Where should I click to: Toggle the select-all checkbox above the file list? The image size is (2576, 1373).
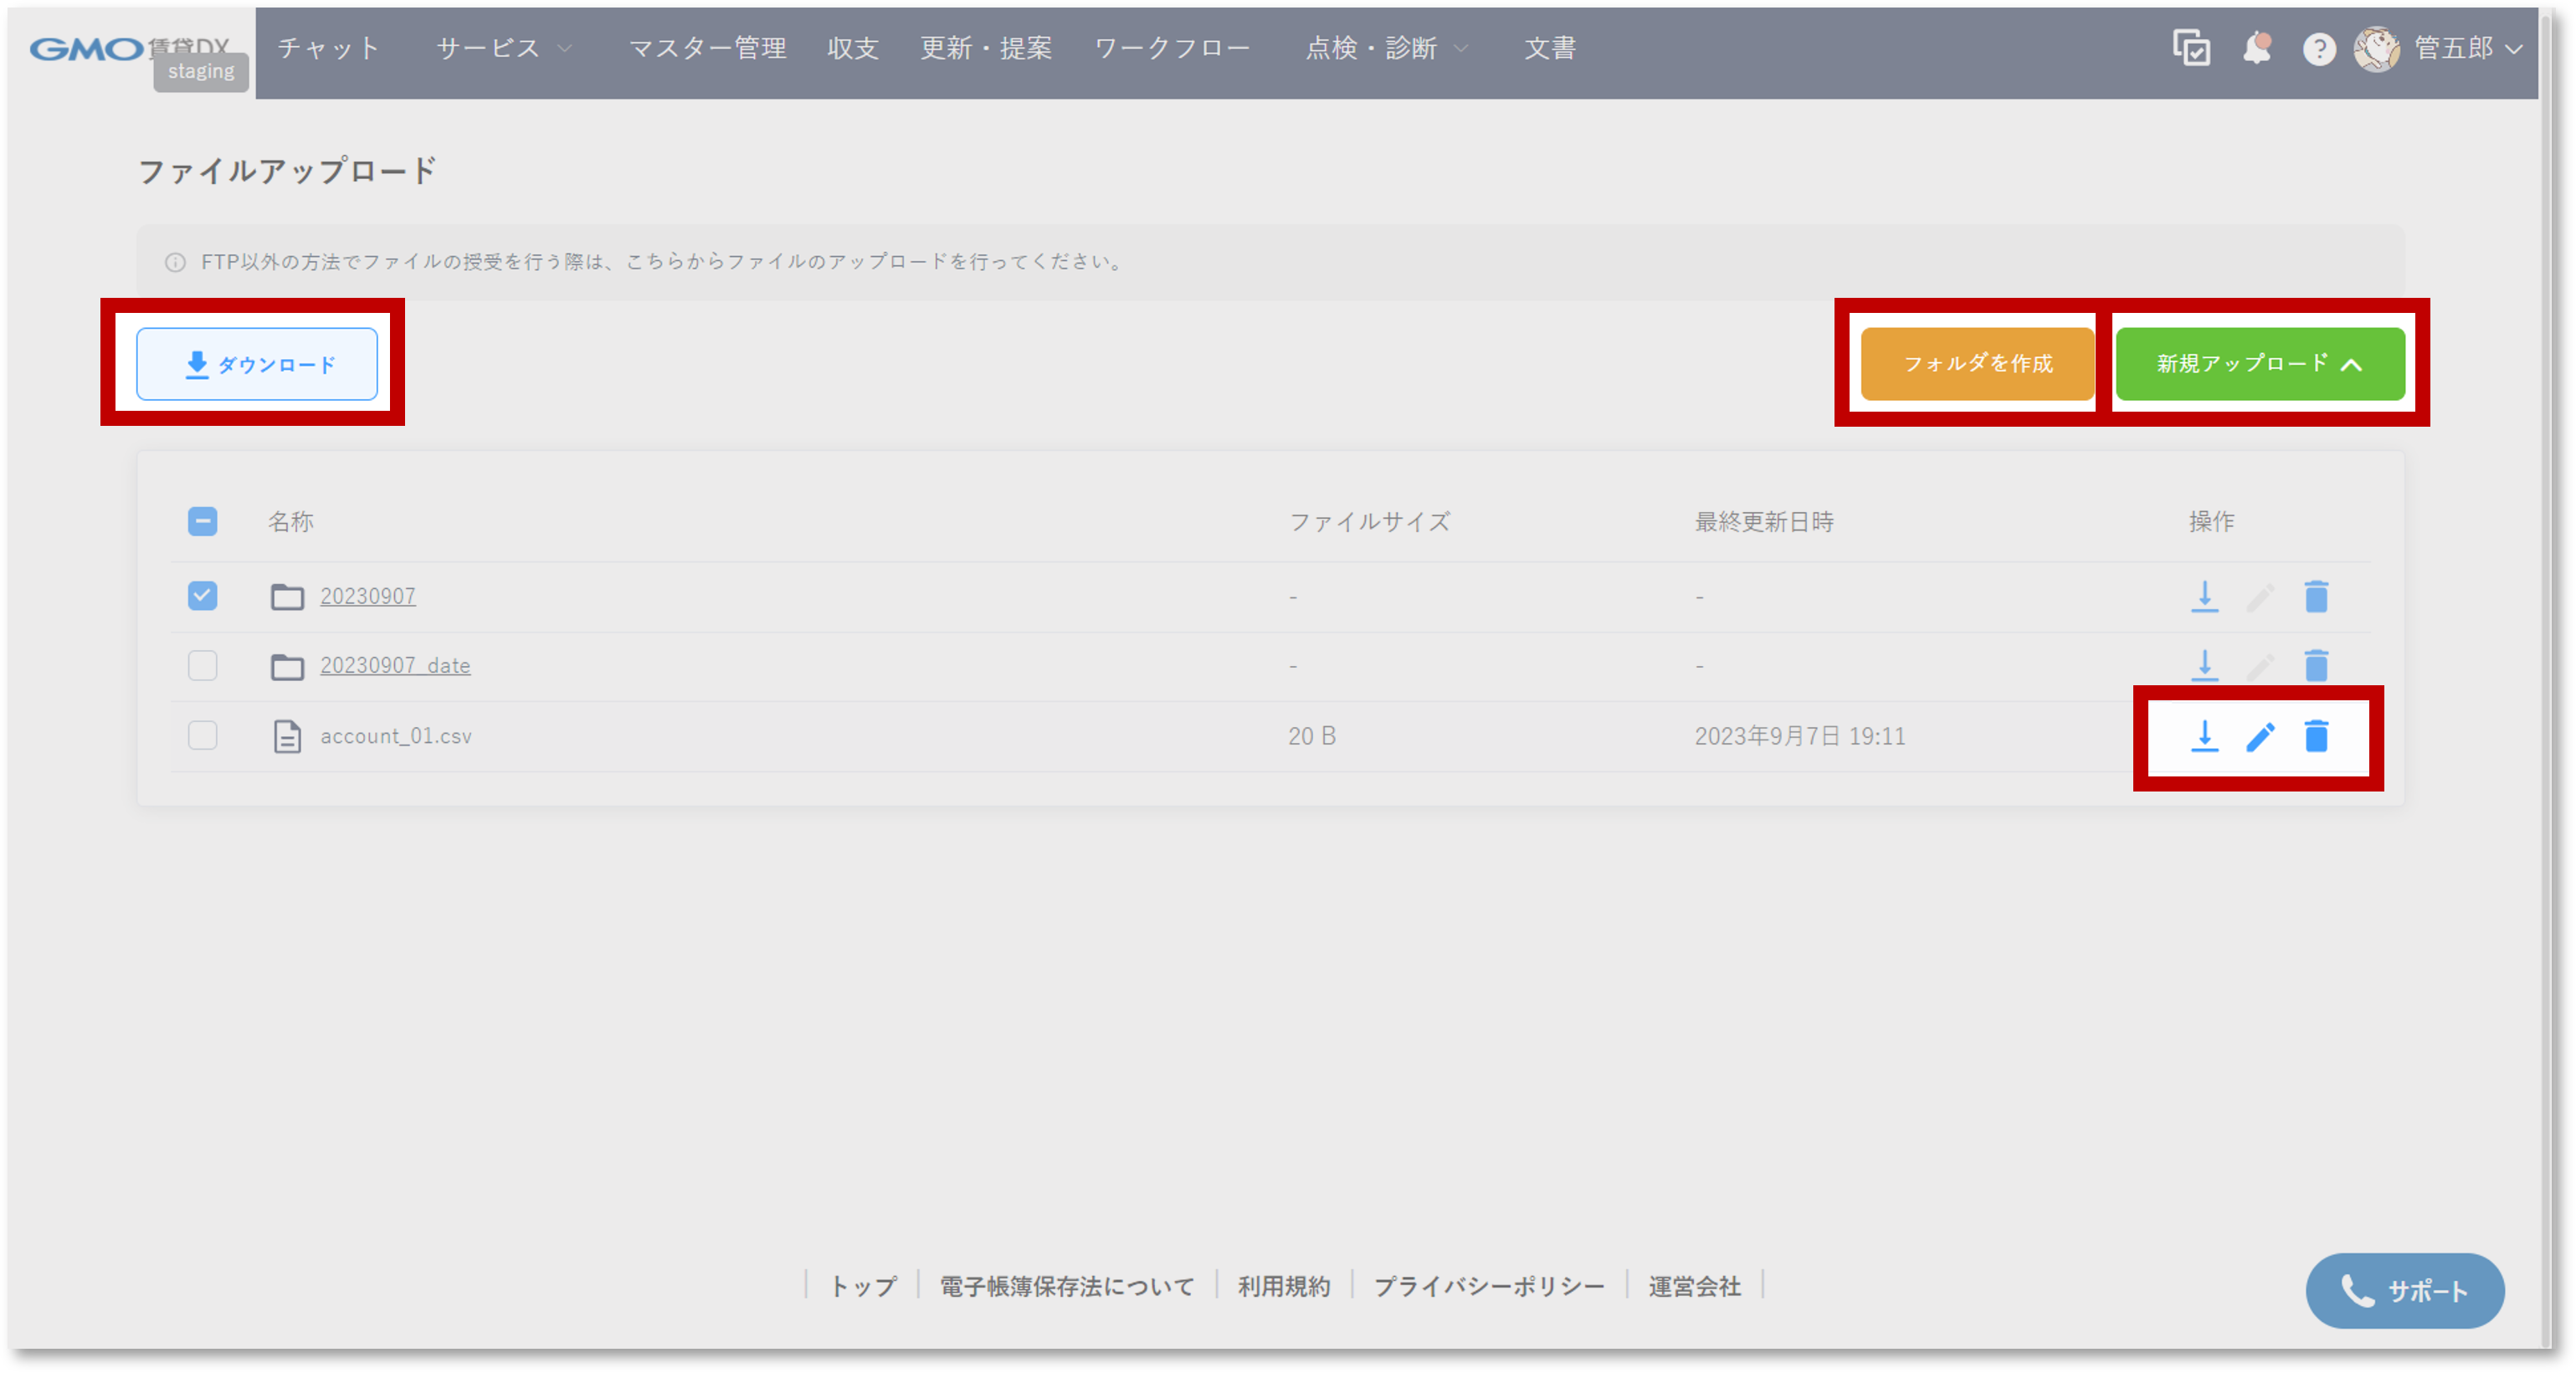pos(203,521)
